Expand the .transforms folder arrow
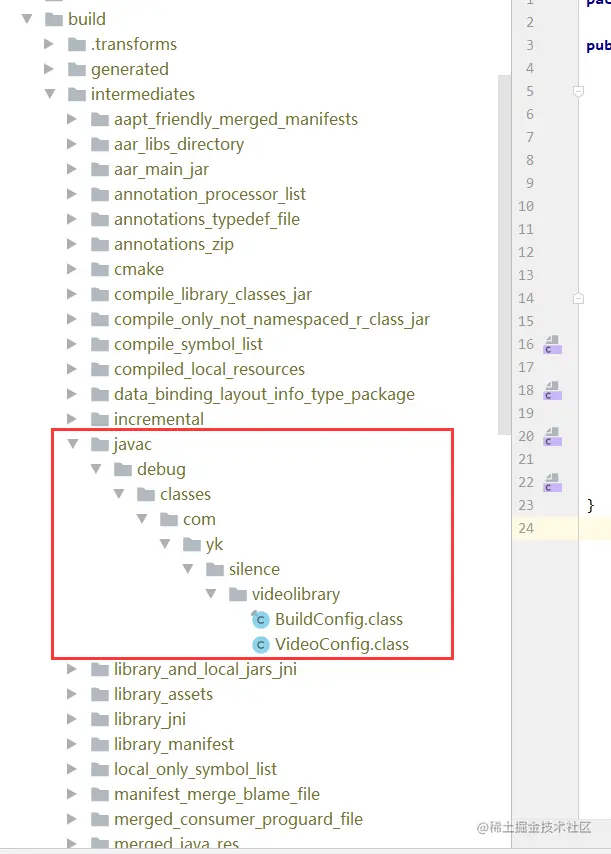The height and width of the screenshot is (854, 611). [x=49, y=44]
